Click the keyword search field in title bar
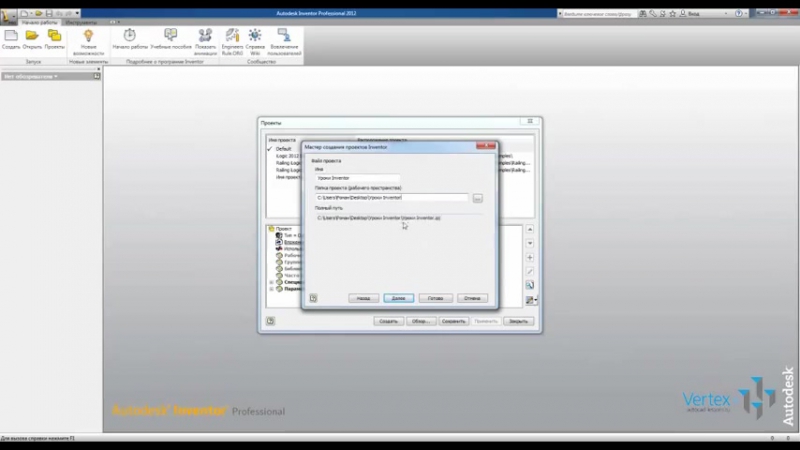Viewport: 800px width, 450px height. coord(598,14)
